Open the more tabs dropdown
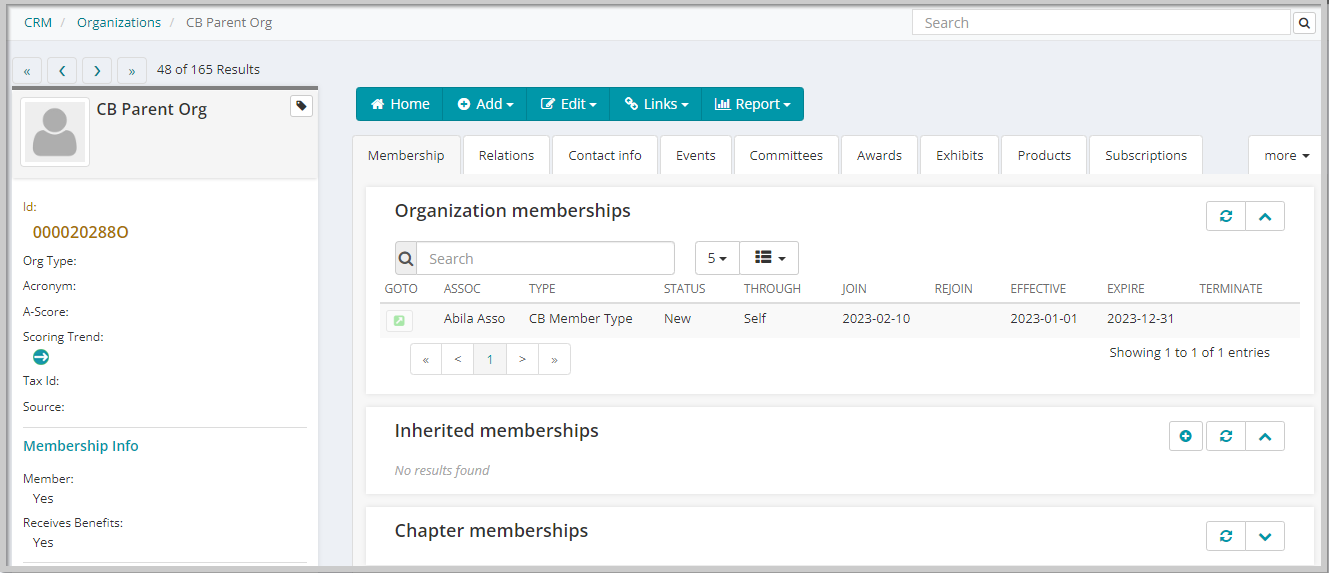 tap(1286, 155)
